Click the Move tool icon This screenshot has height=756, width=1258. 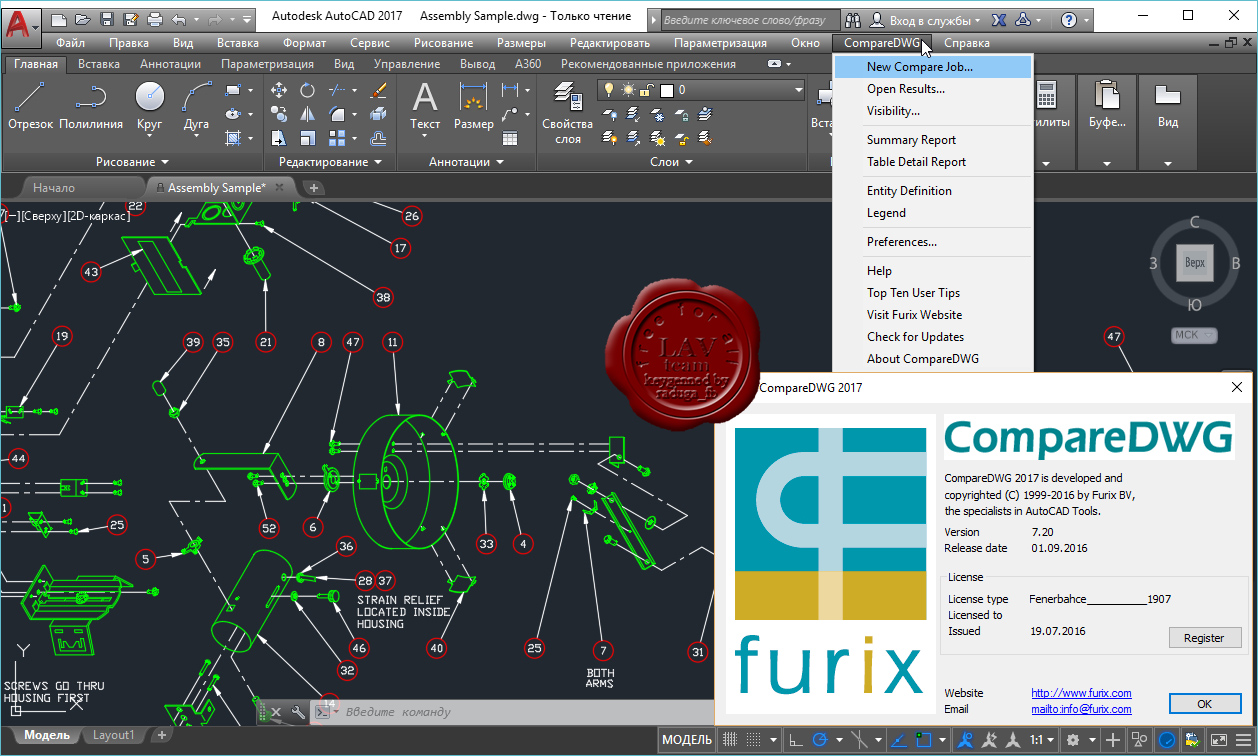[x=279, y=90]
